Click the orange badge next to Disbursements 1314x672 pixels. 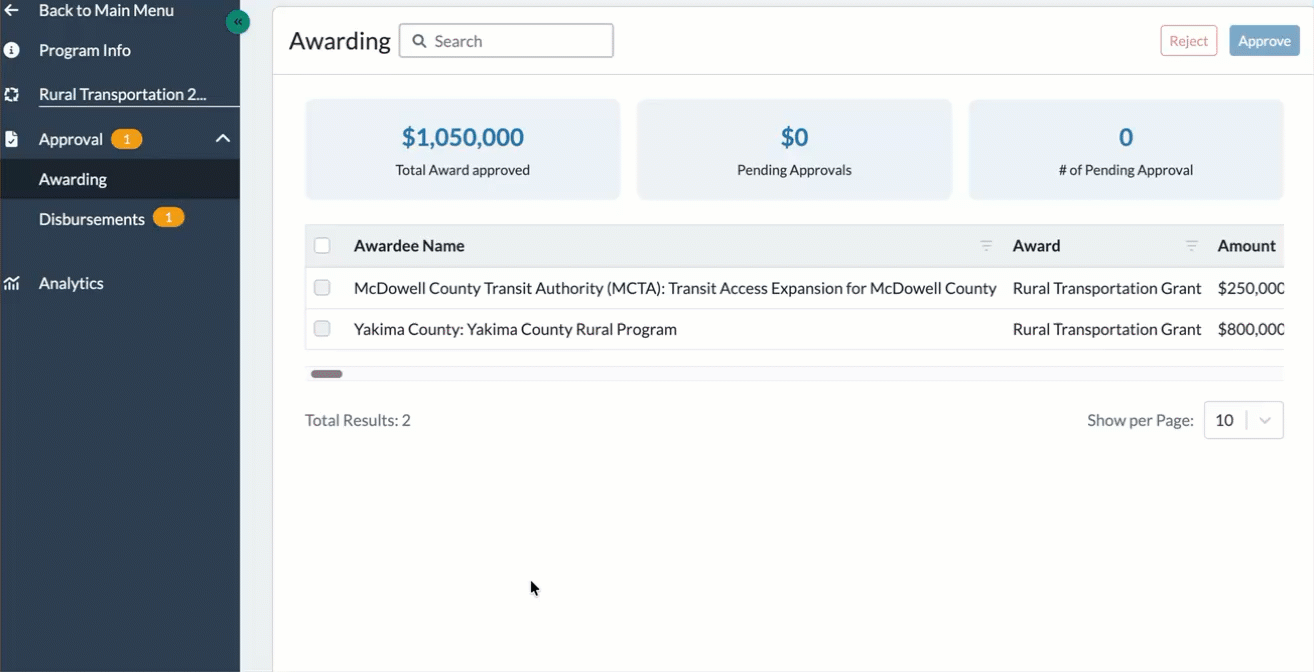pyautogui.click(x=169, y=218)
